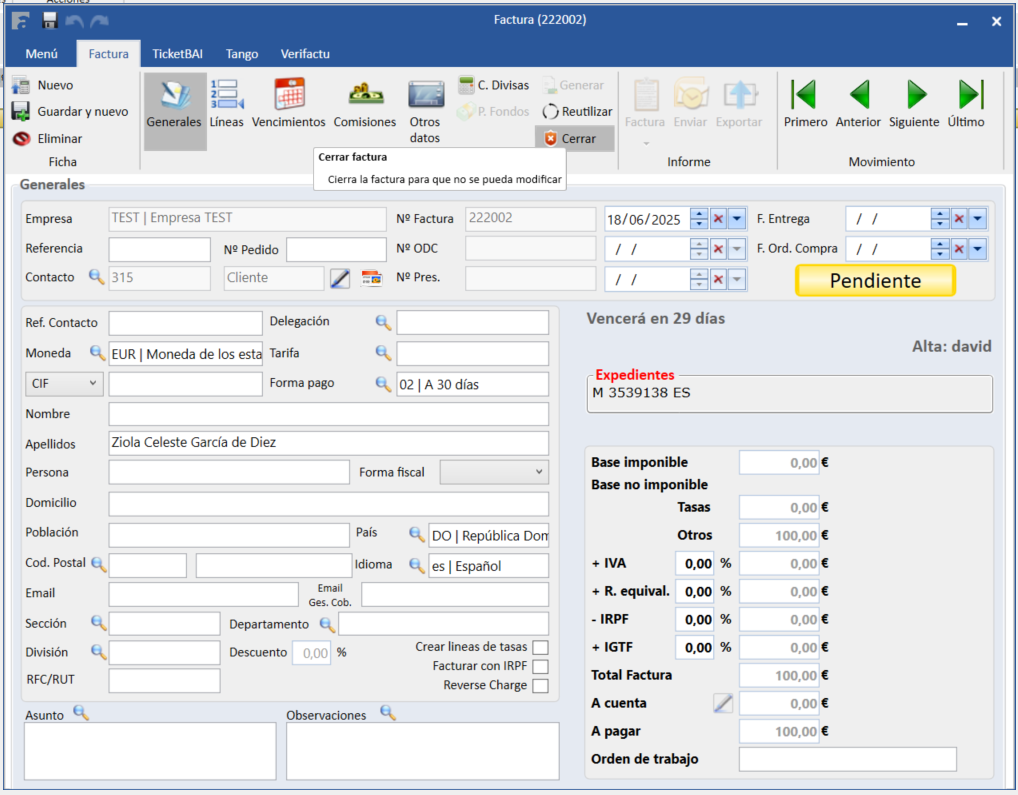Go to Siguiente record
This screenshot has height=795, width=1018.
tap(914, 104)
